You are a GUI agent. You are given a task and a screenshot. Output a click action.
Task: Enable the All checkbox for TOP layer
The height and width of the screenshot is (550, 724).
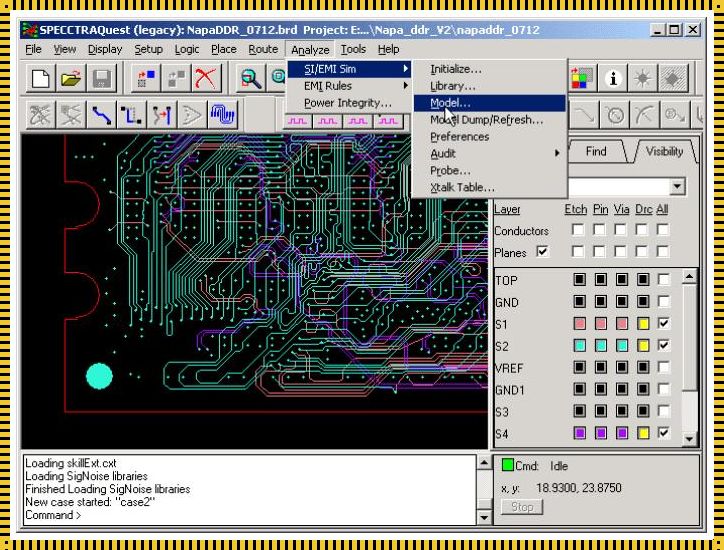coord(664,279)
